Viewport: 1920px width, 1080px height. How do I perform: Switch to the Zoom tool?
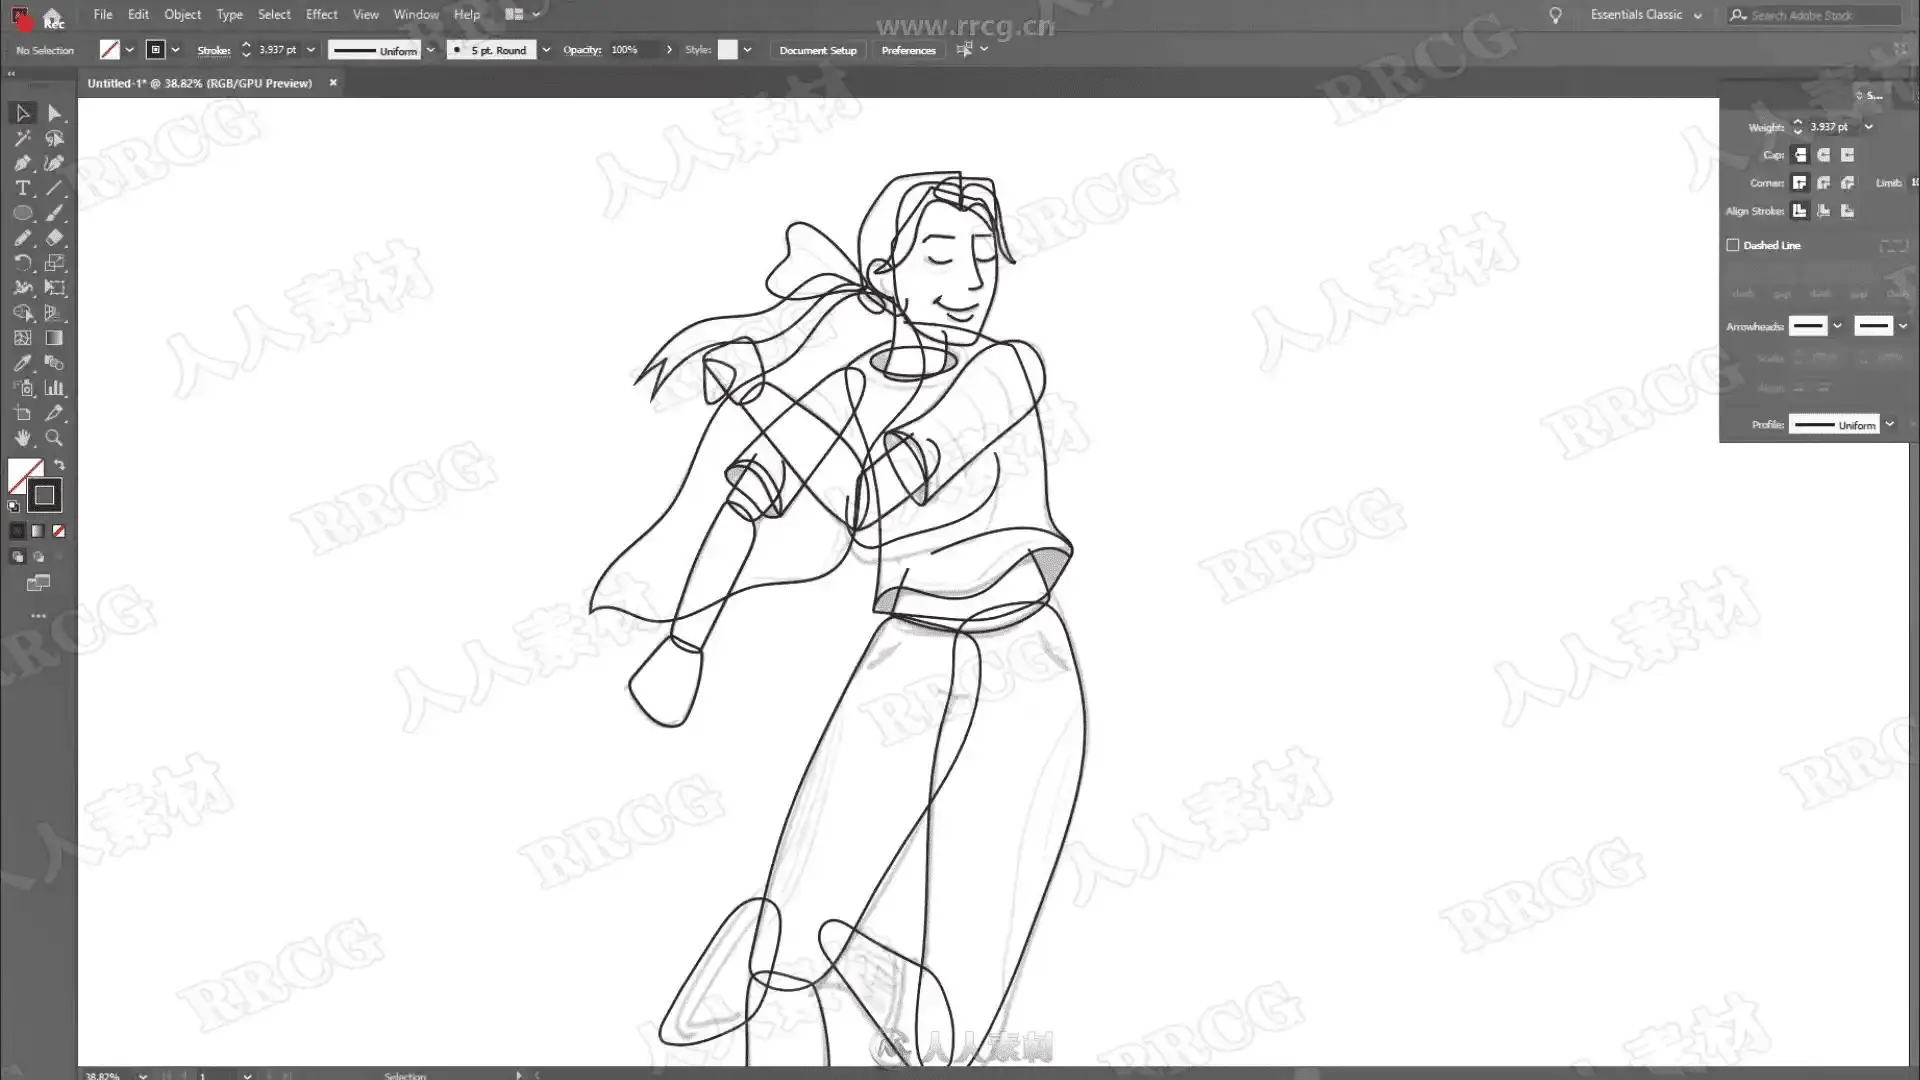54,438
